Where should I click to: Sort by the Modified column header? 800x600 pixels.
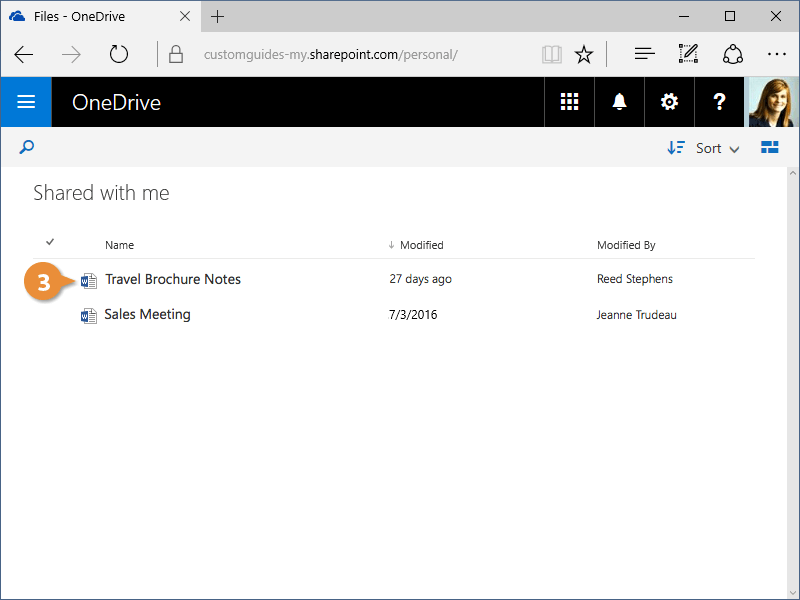[x=420, y=245]
